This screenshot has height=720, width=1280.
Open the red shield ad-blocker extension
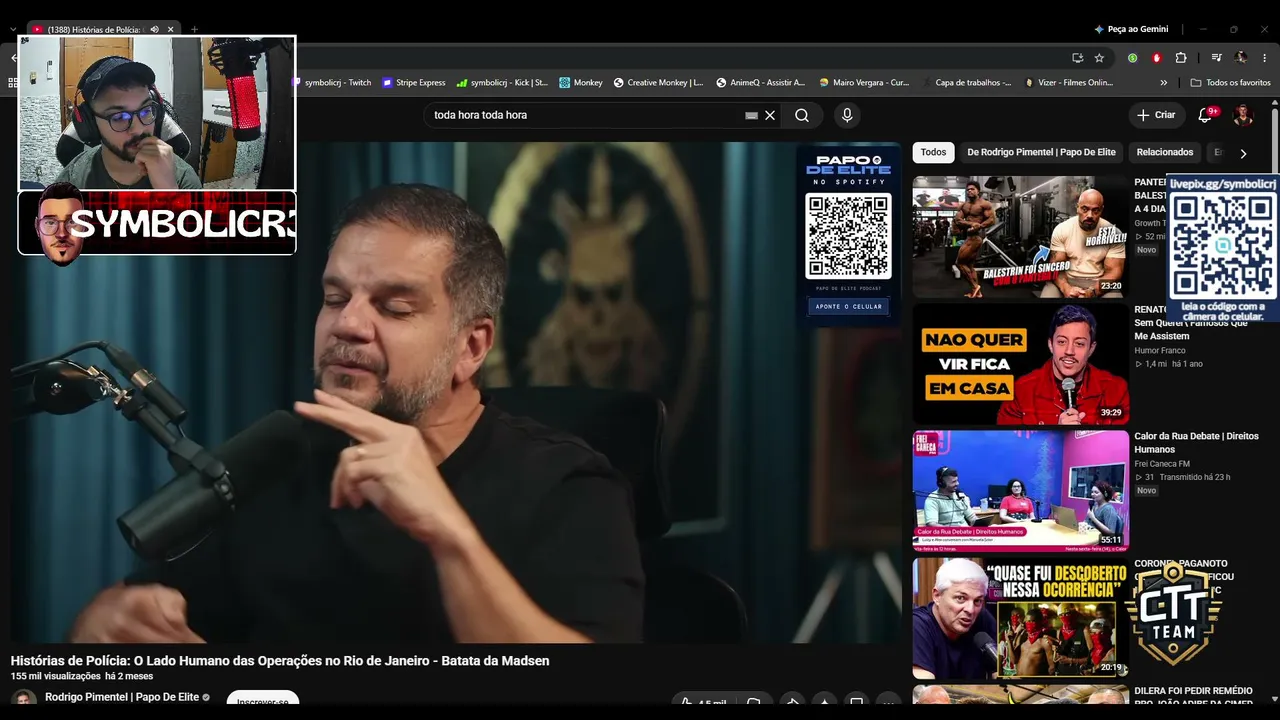pyautogui.click(x=1157, y=58)
